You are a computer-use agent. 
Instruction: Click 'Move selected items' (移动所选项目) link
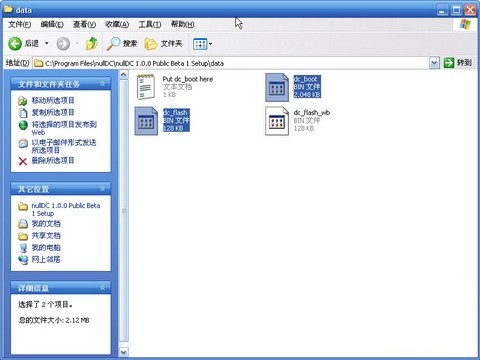pyautogui.click(x=53, y=100)
